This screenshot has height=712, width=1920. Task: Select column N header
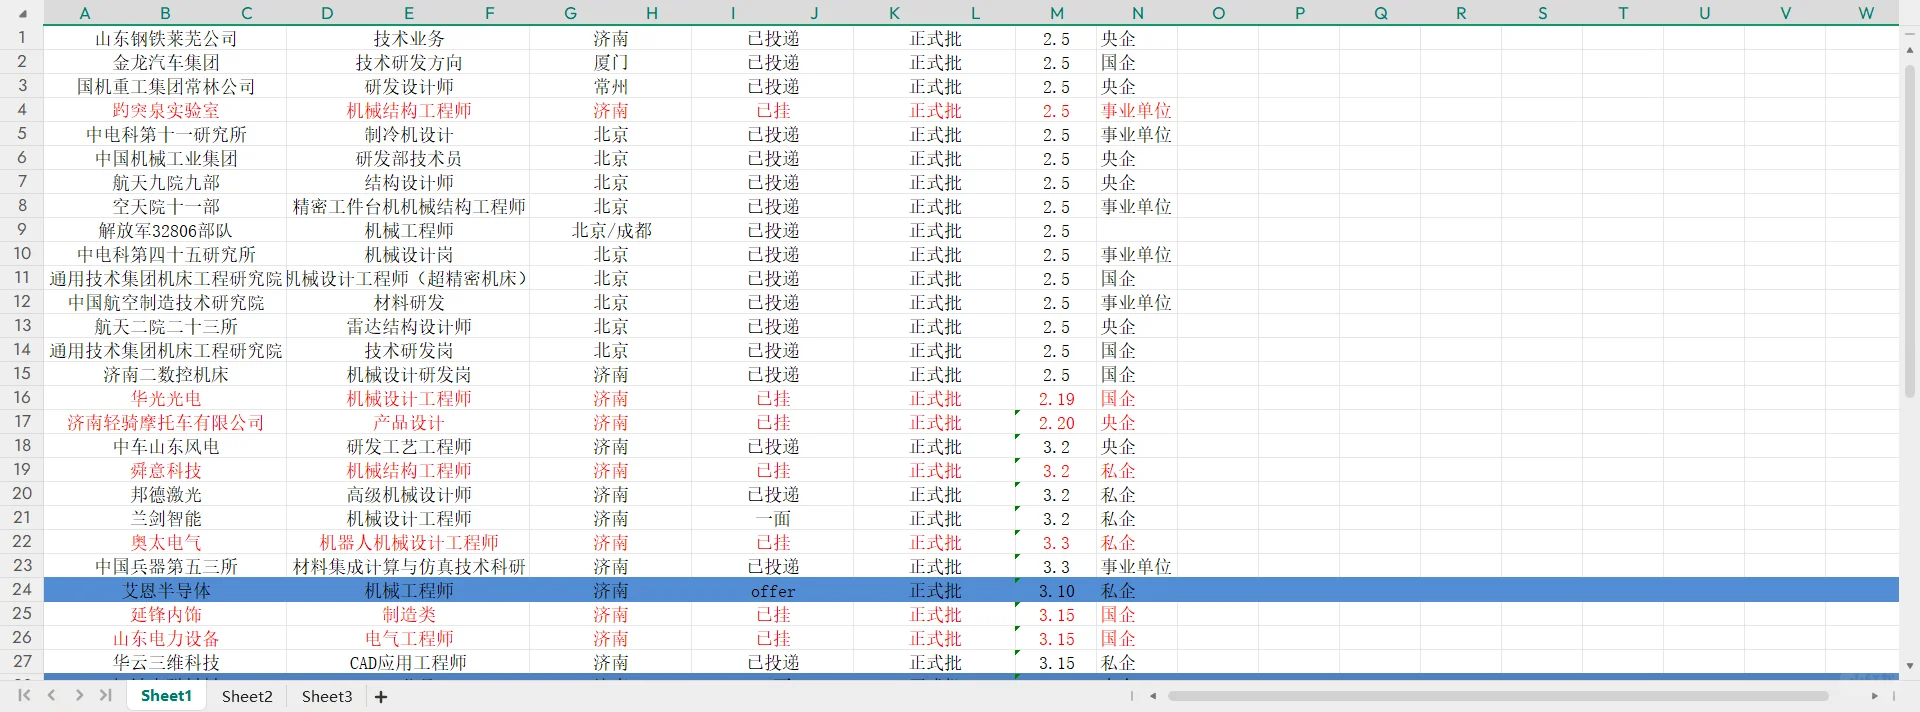(1138, 13)
